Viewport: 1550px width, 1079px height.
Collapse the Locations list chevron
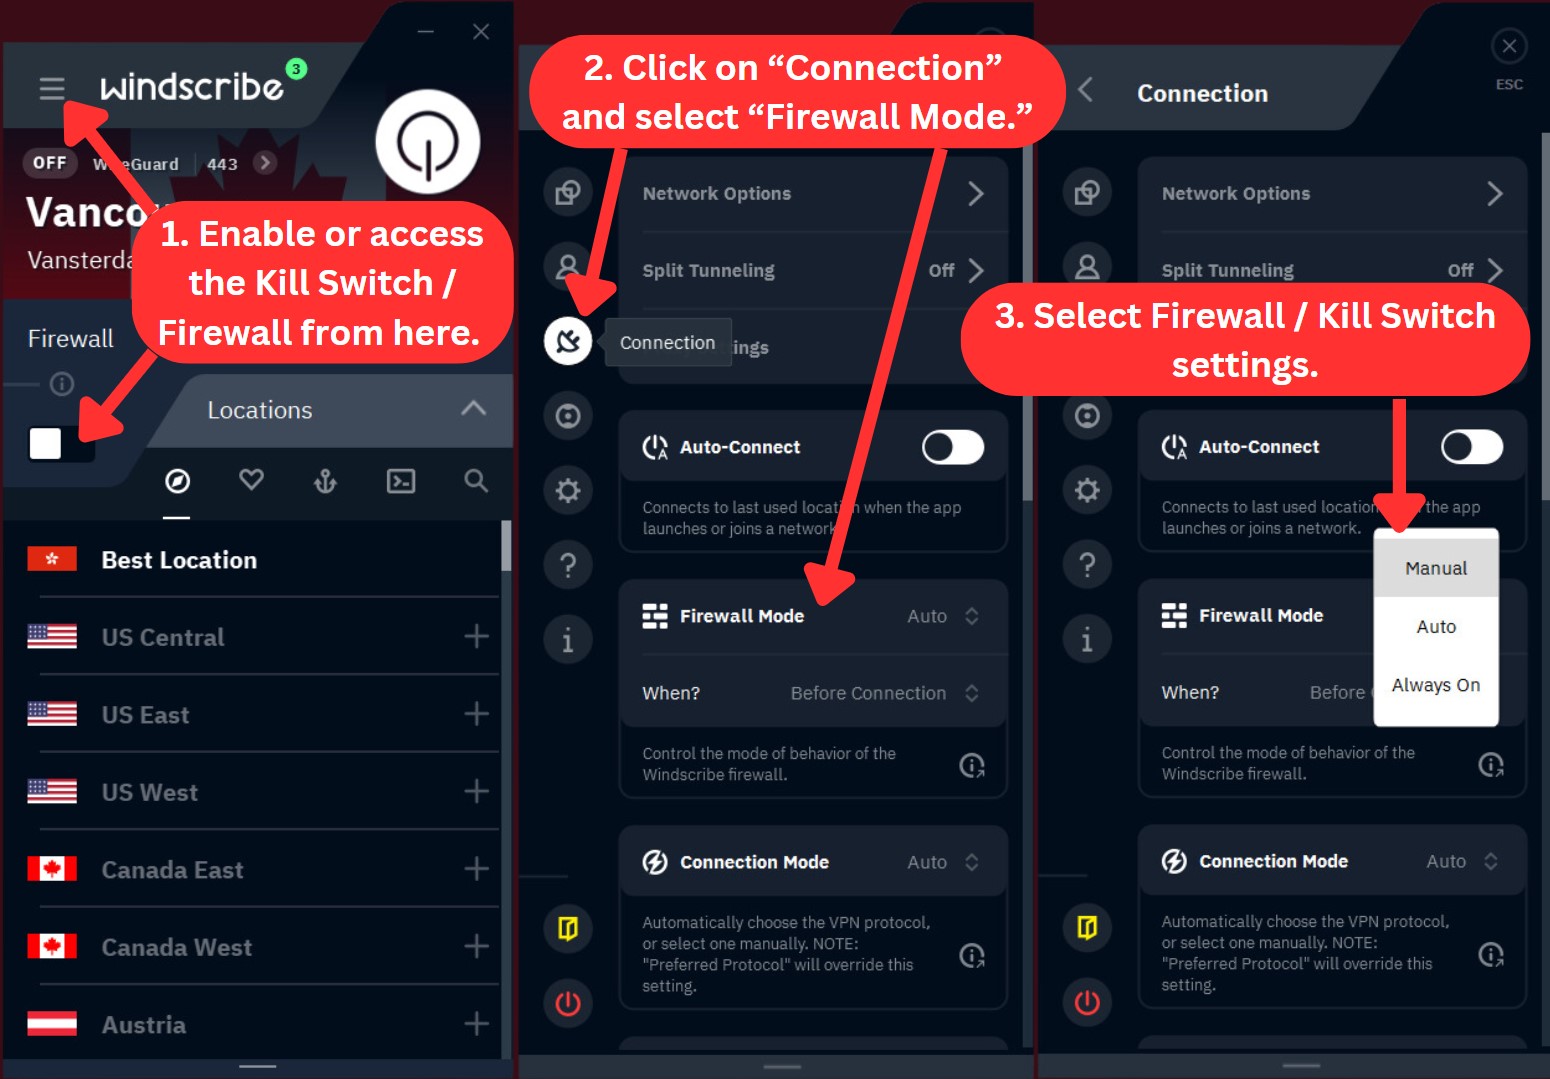pos(474,408)
